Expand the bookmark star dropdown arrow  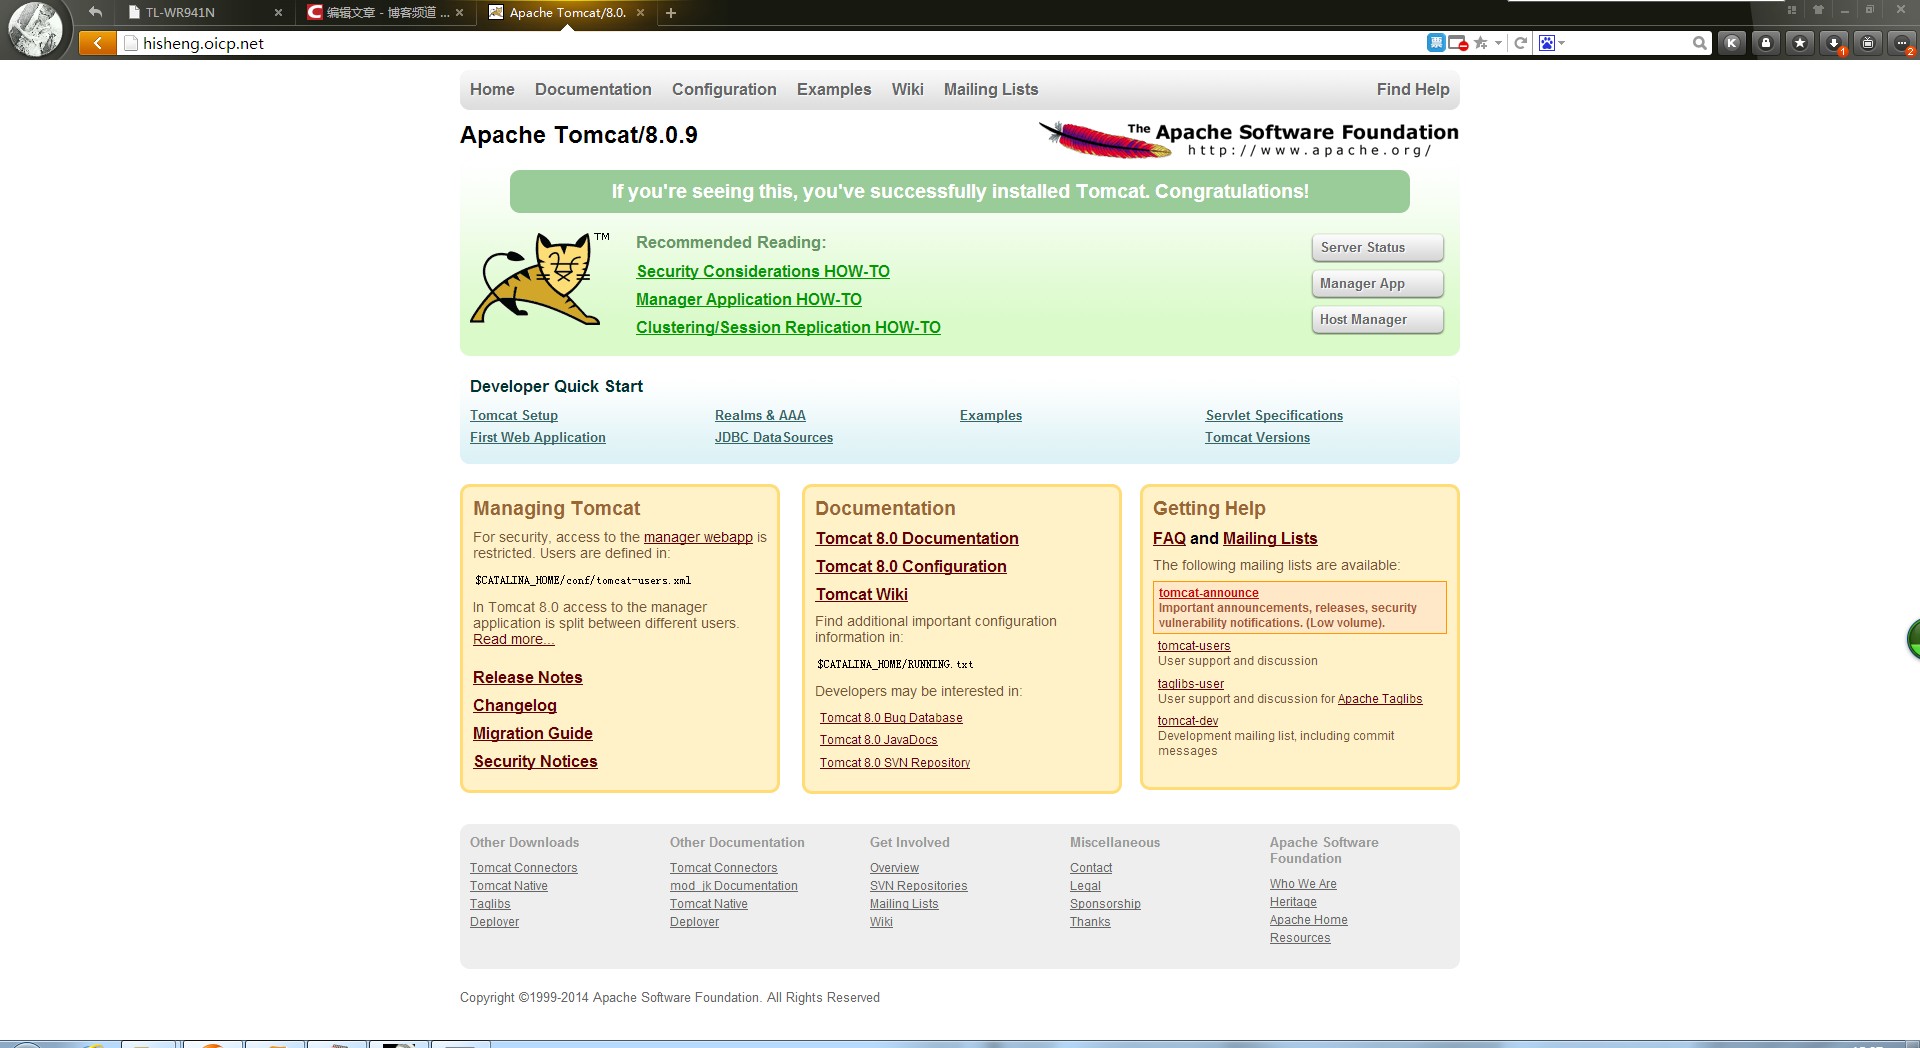pos(1498,43)
